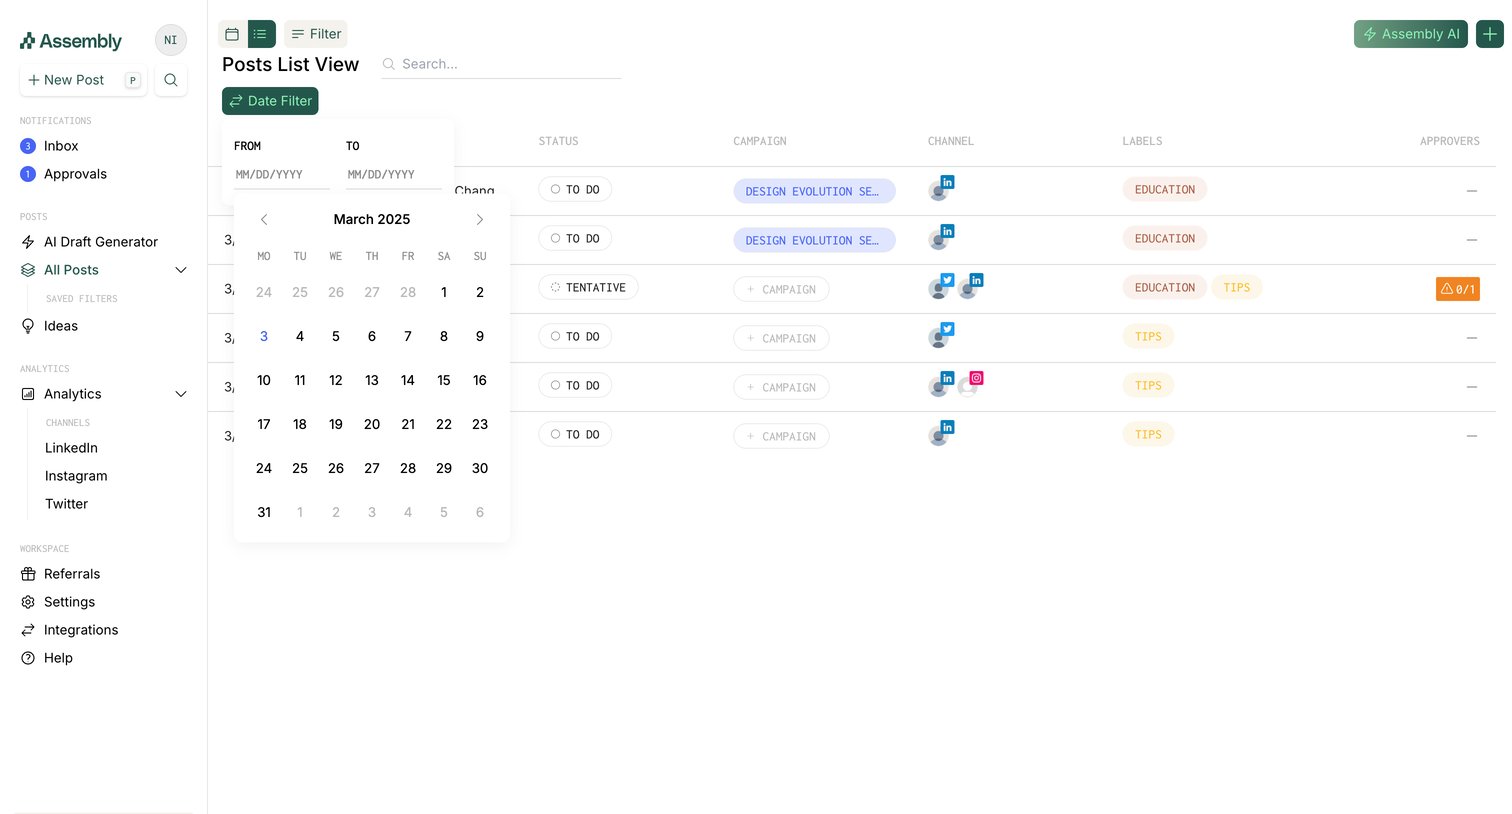Focus the Search posts field
The image size is (1512, 814).
[501, 64]
